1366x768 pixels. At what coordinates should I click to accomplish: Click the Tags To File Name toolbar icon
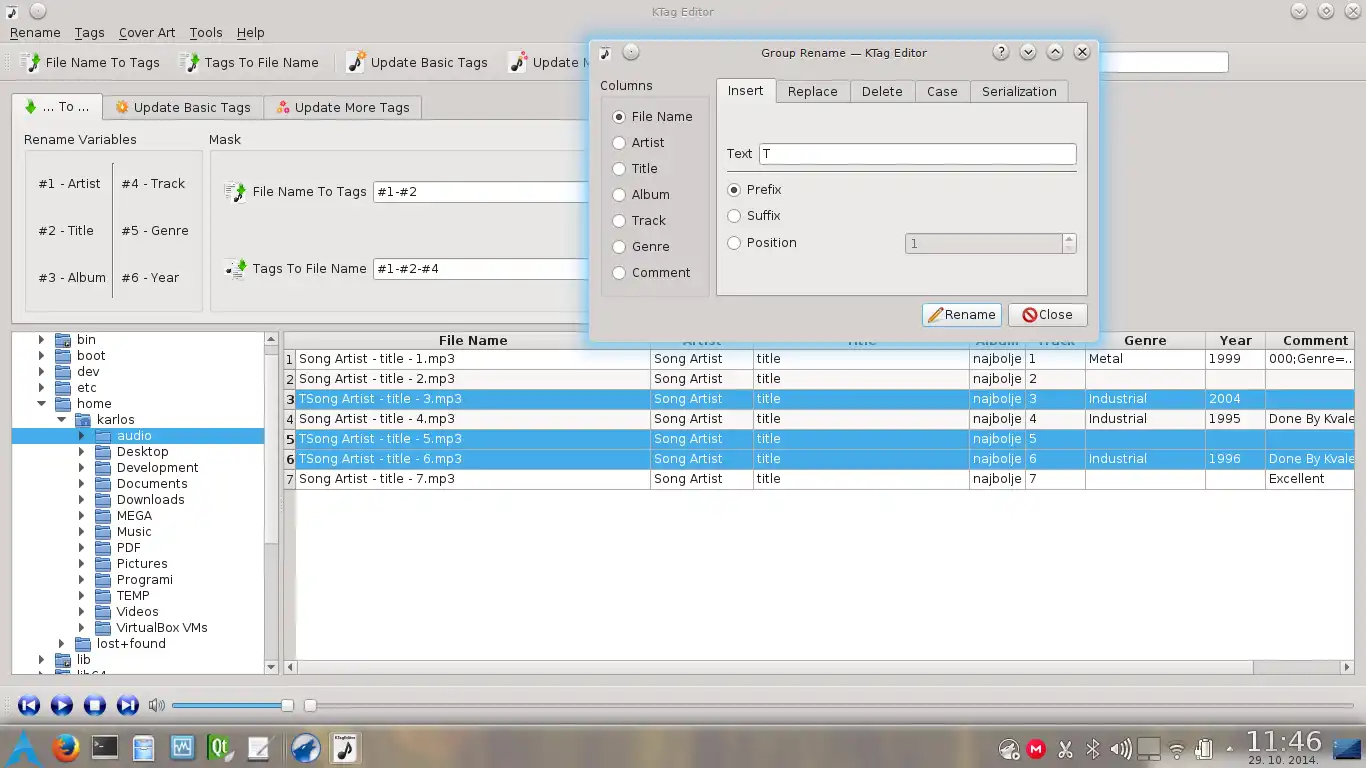tap(189, 62)
